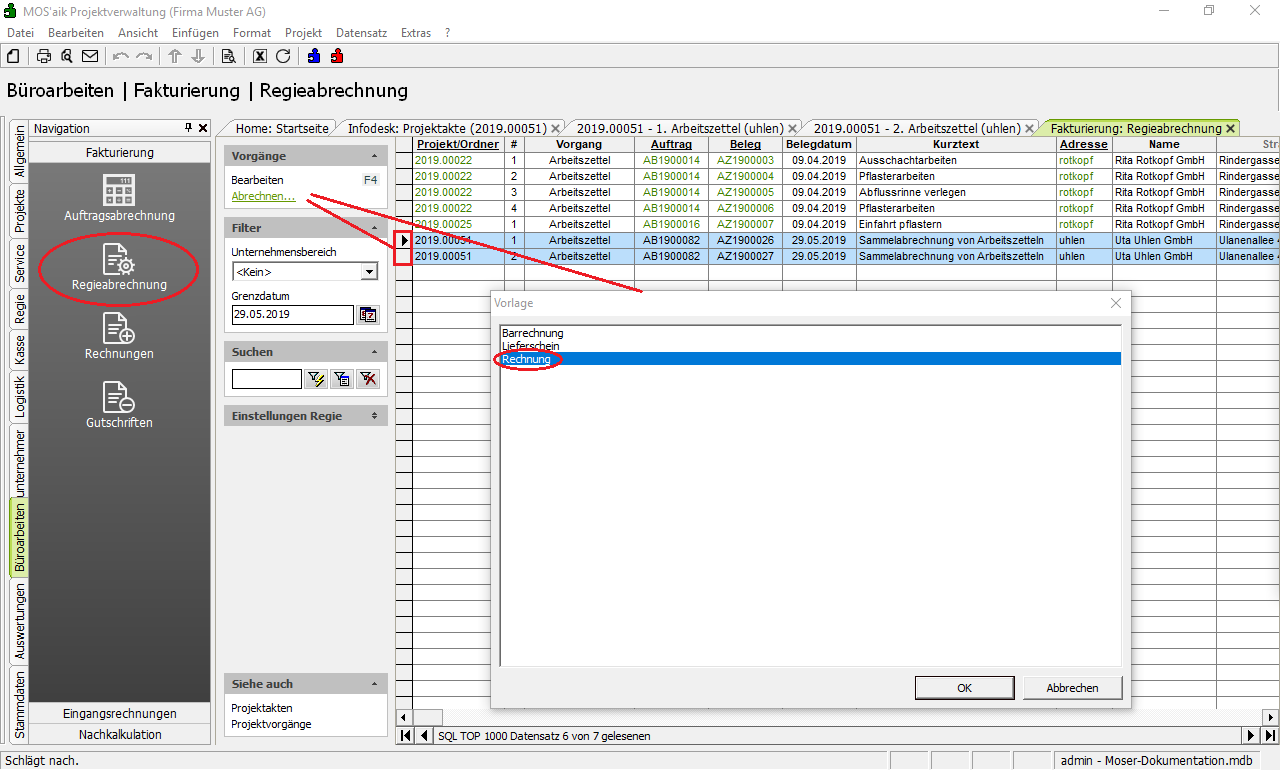This screenshot has width=1280, height=770.
Task: Open the Unternehmensbereich dropdown
Action: click(369, 272)
